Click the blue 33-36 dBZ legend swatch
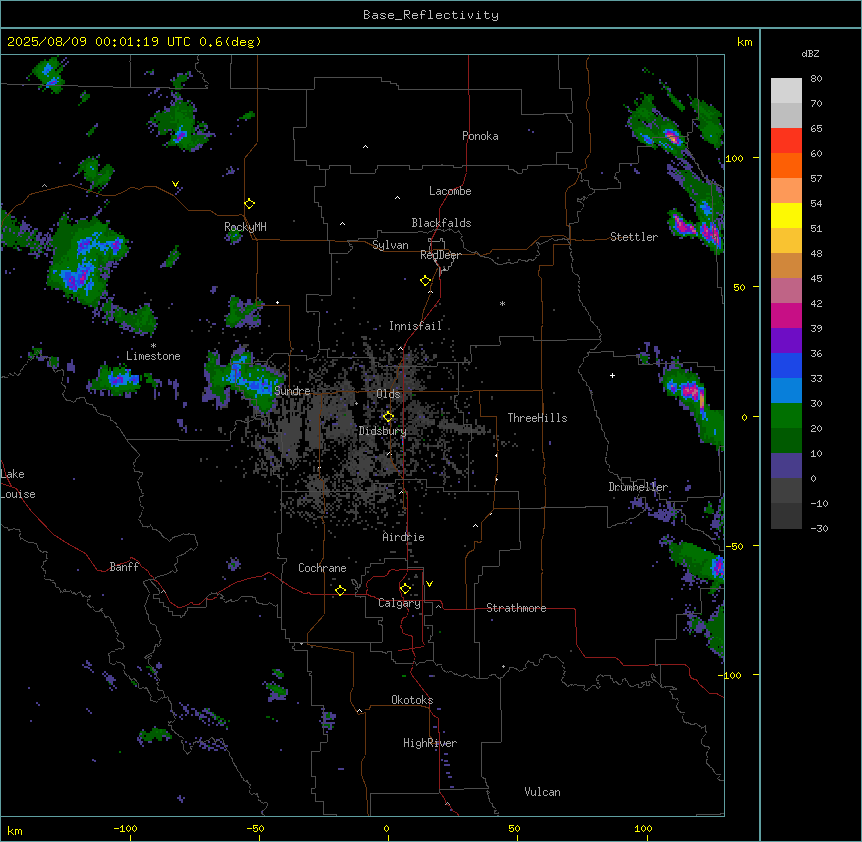The height and width of the screenshot is (842, 862). point(786,365)
